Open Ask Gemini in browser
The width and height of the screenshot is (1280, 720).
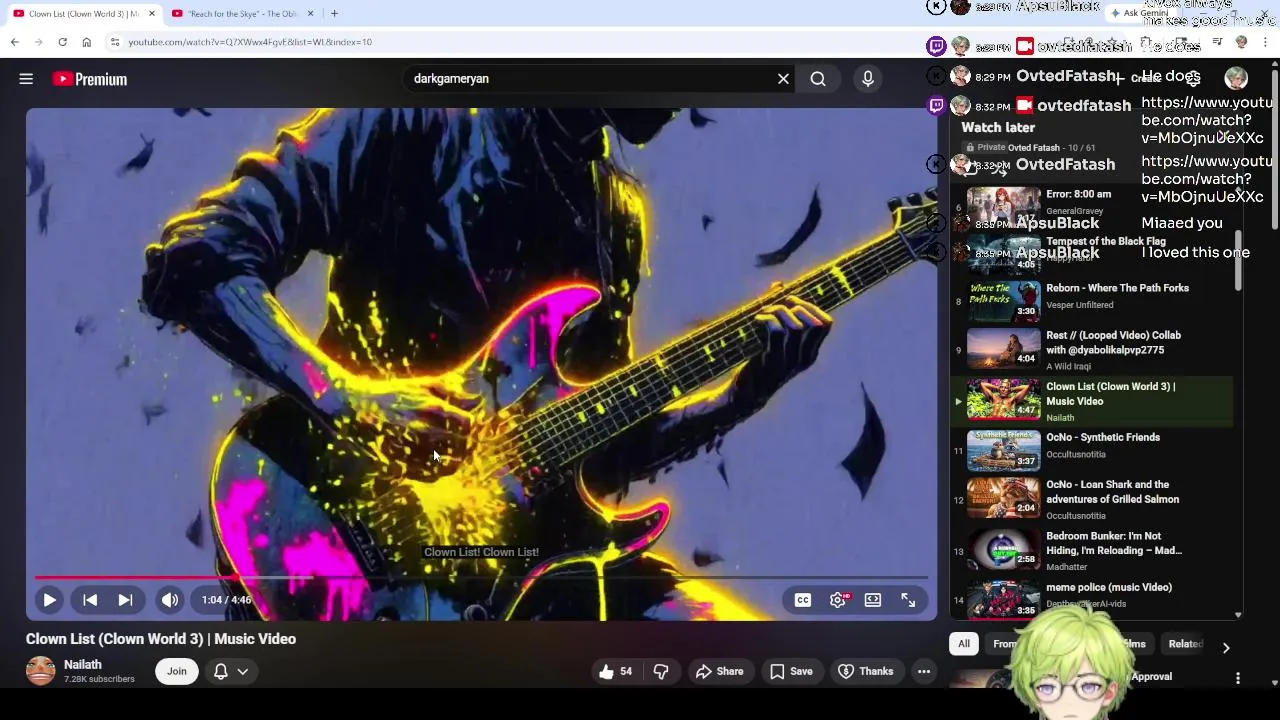pyautogui.click(x=1139, y=13)
